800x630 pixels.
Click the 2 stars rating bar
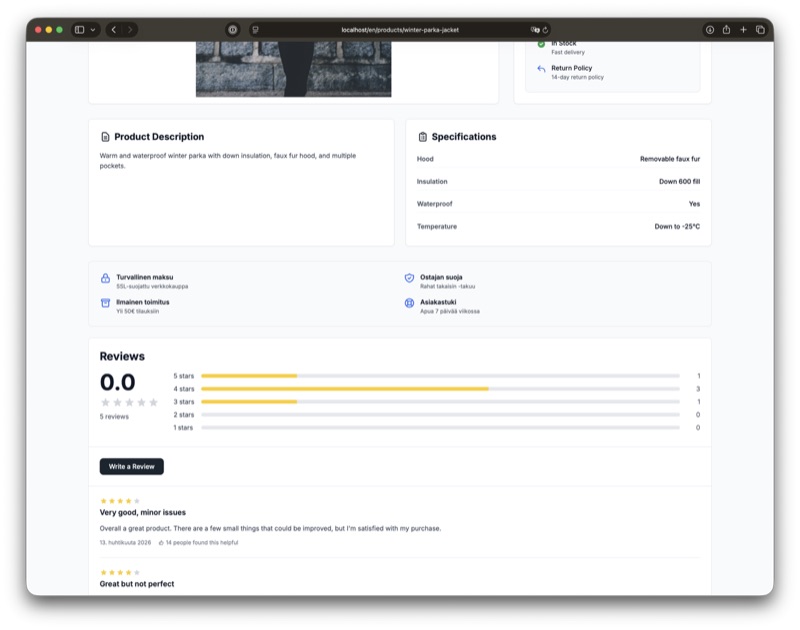440,415
